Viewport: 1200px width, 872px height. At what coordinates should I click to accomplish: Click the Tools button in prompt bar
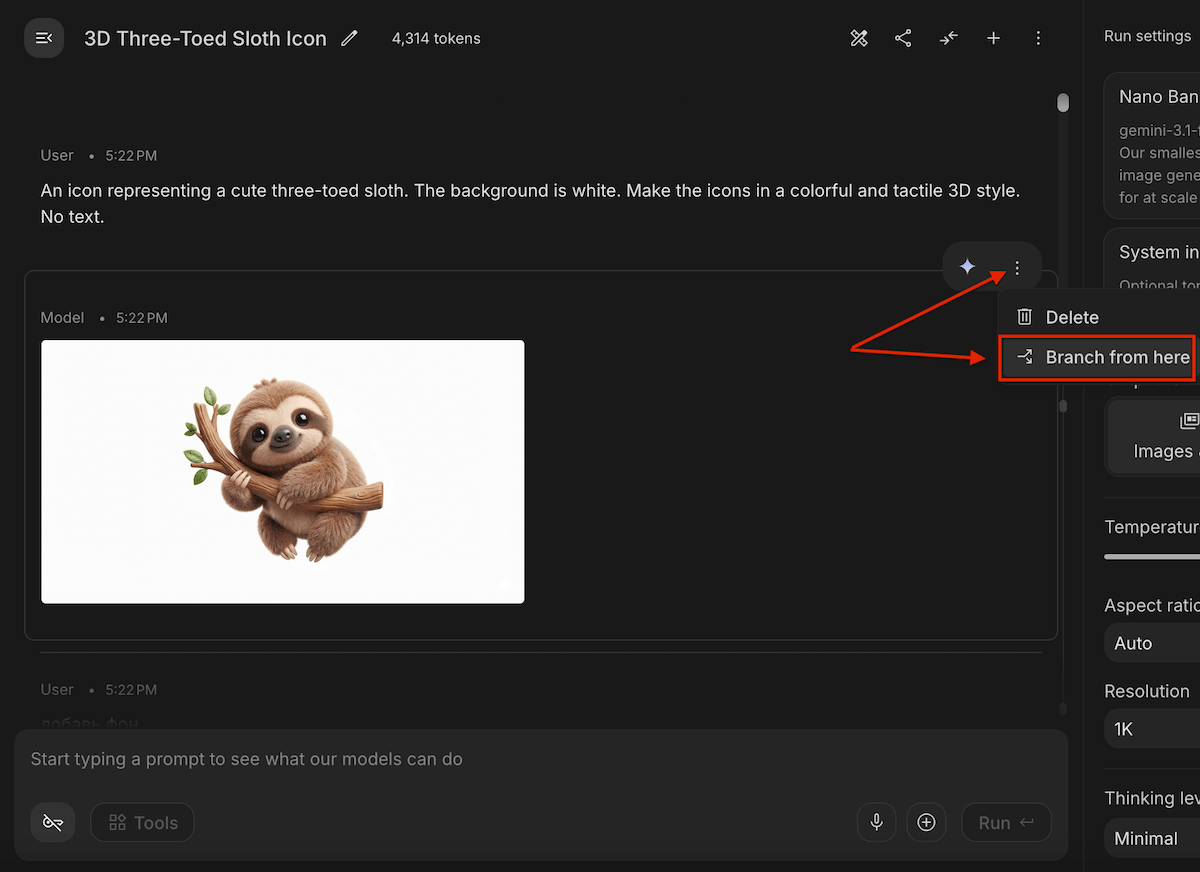tap(142, 822)
